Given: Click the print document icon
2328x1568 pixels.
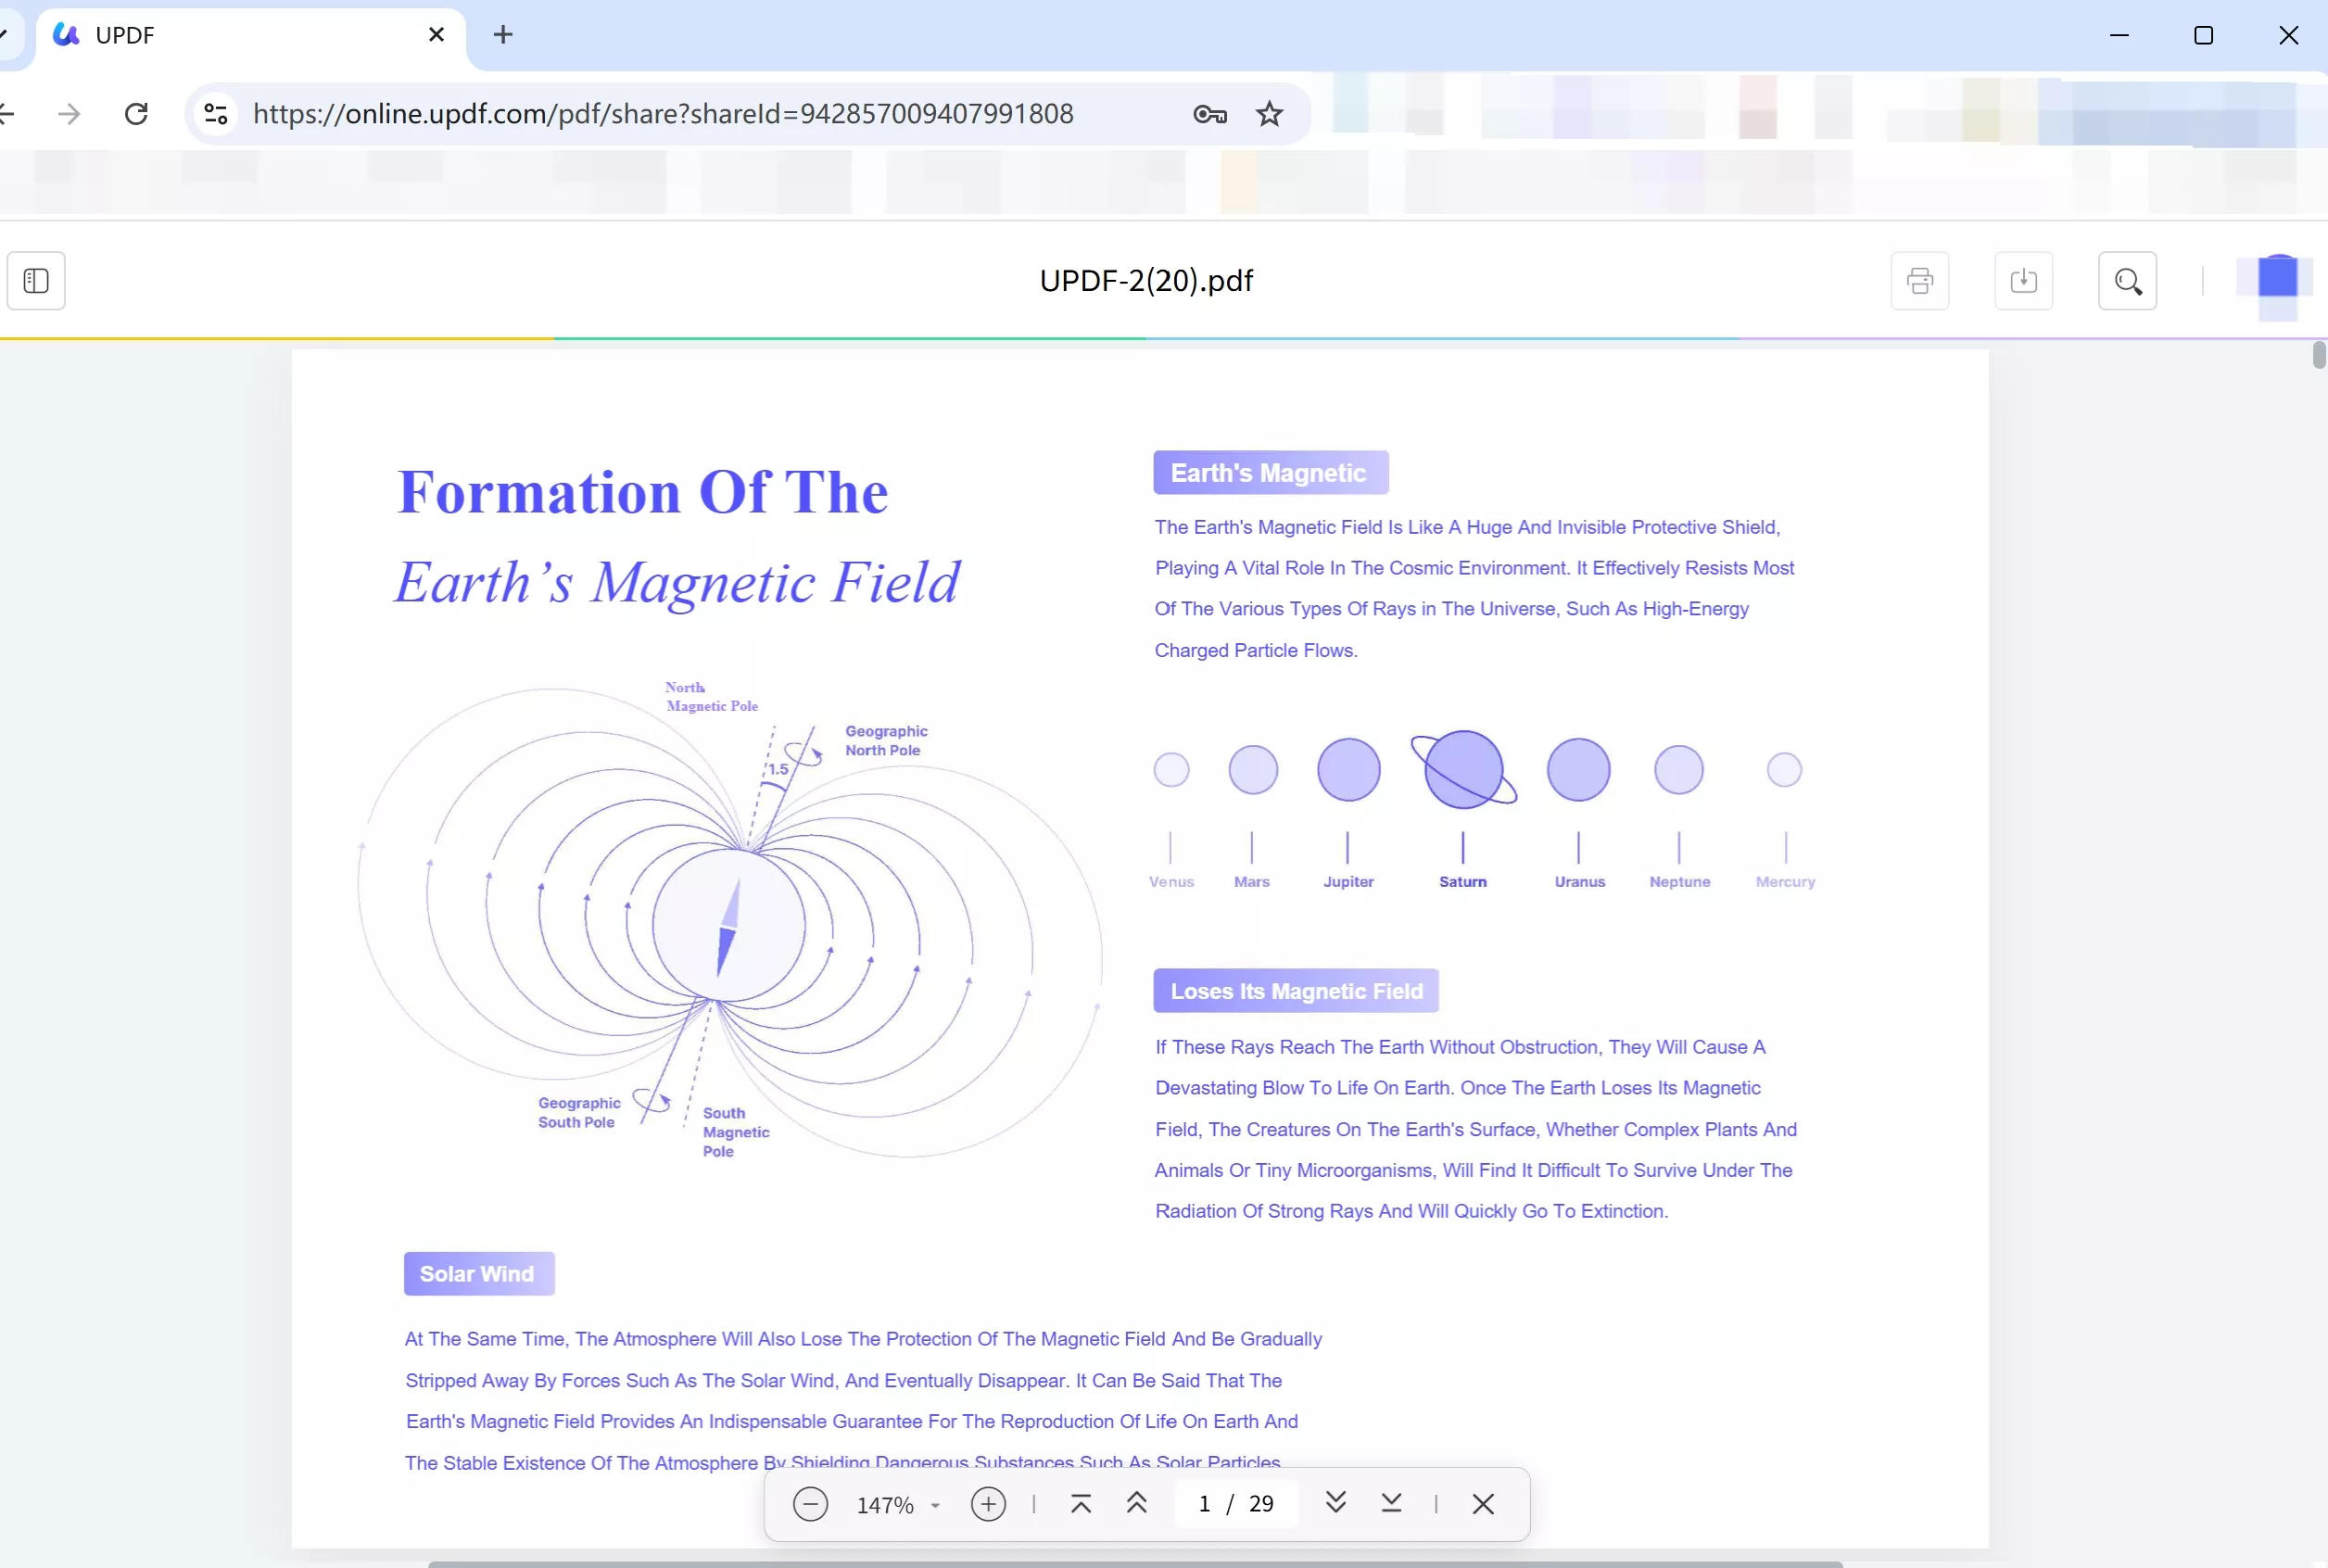Looking at the screenshot, I should (1919, 281).
